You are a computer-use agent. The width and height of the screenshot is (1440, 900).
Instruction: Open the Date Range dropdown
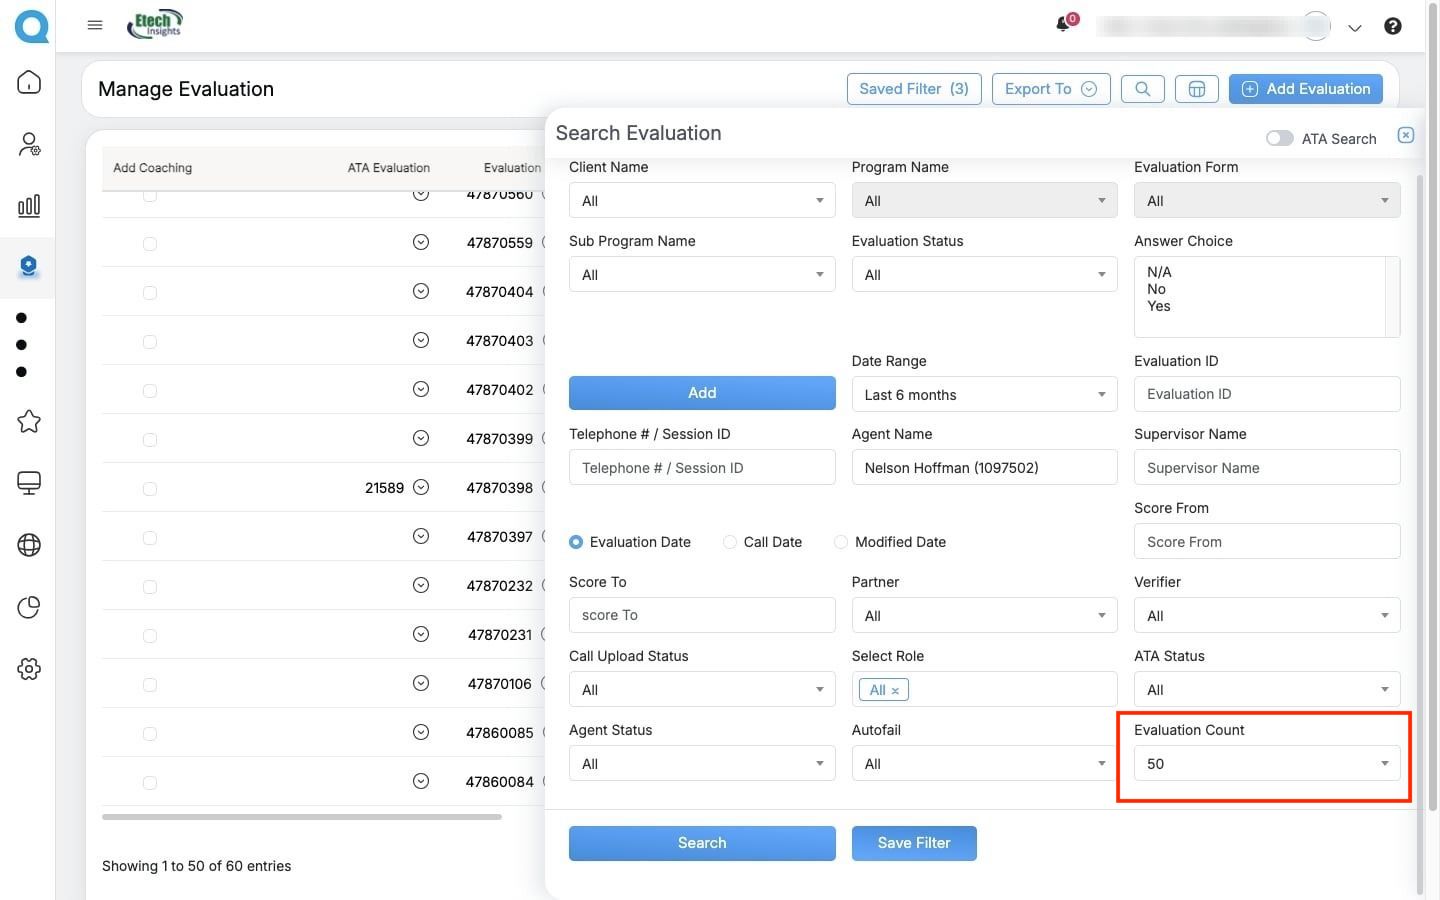[x=984, y=395]
